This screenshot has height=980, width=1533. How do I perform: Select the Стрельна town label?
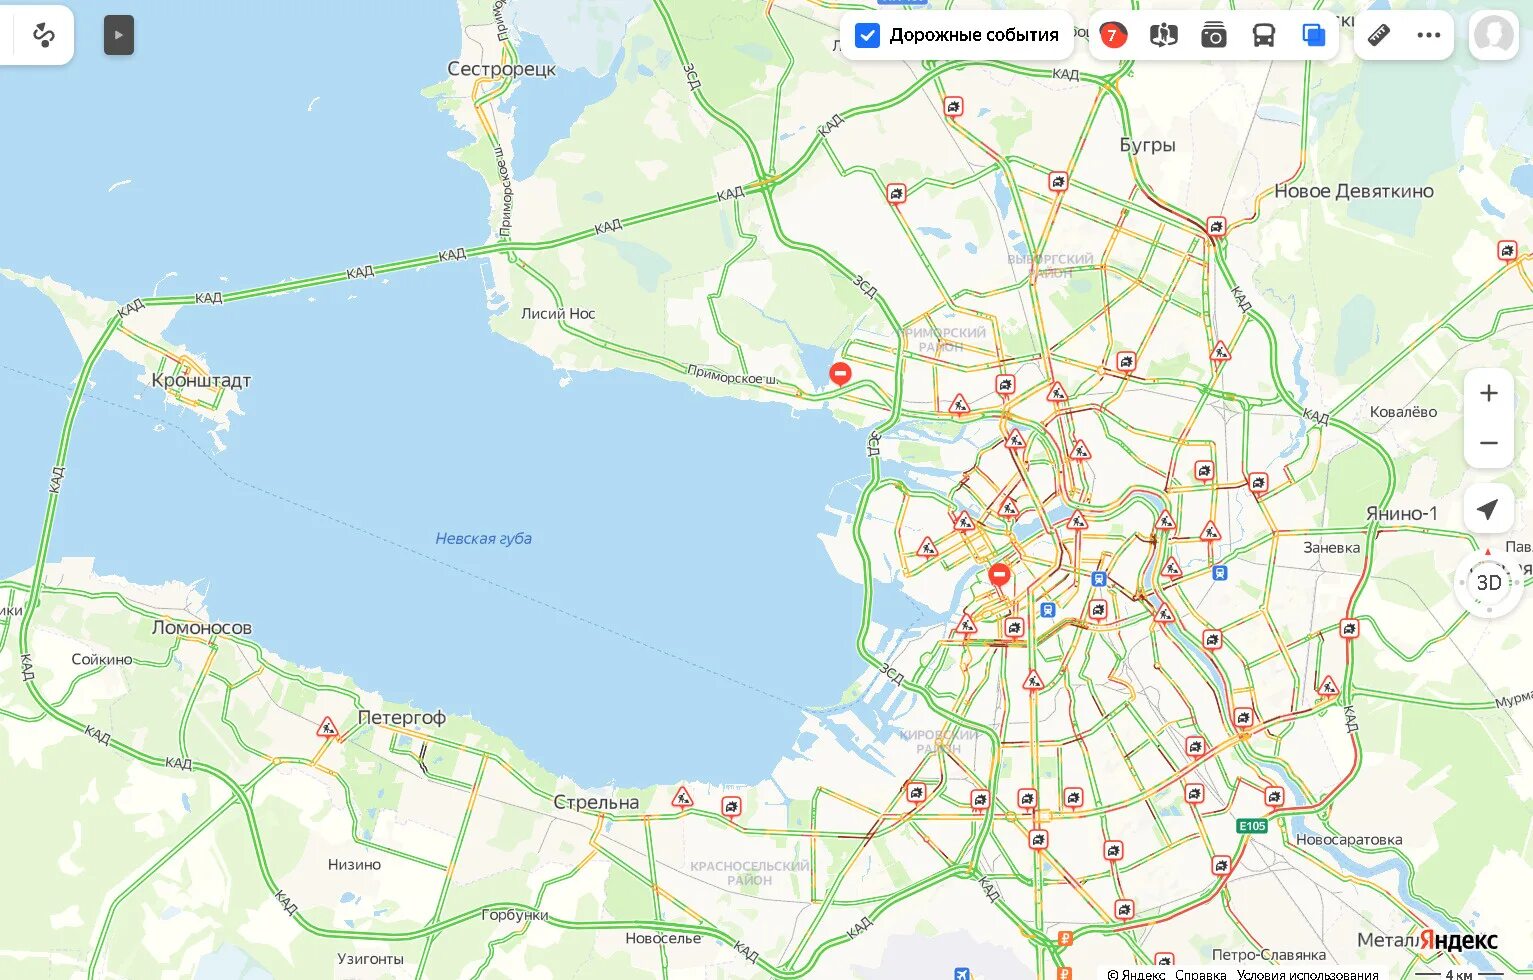[596, 802]
